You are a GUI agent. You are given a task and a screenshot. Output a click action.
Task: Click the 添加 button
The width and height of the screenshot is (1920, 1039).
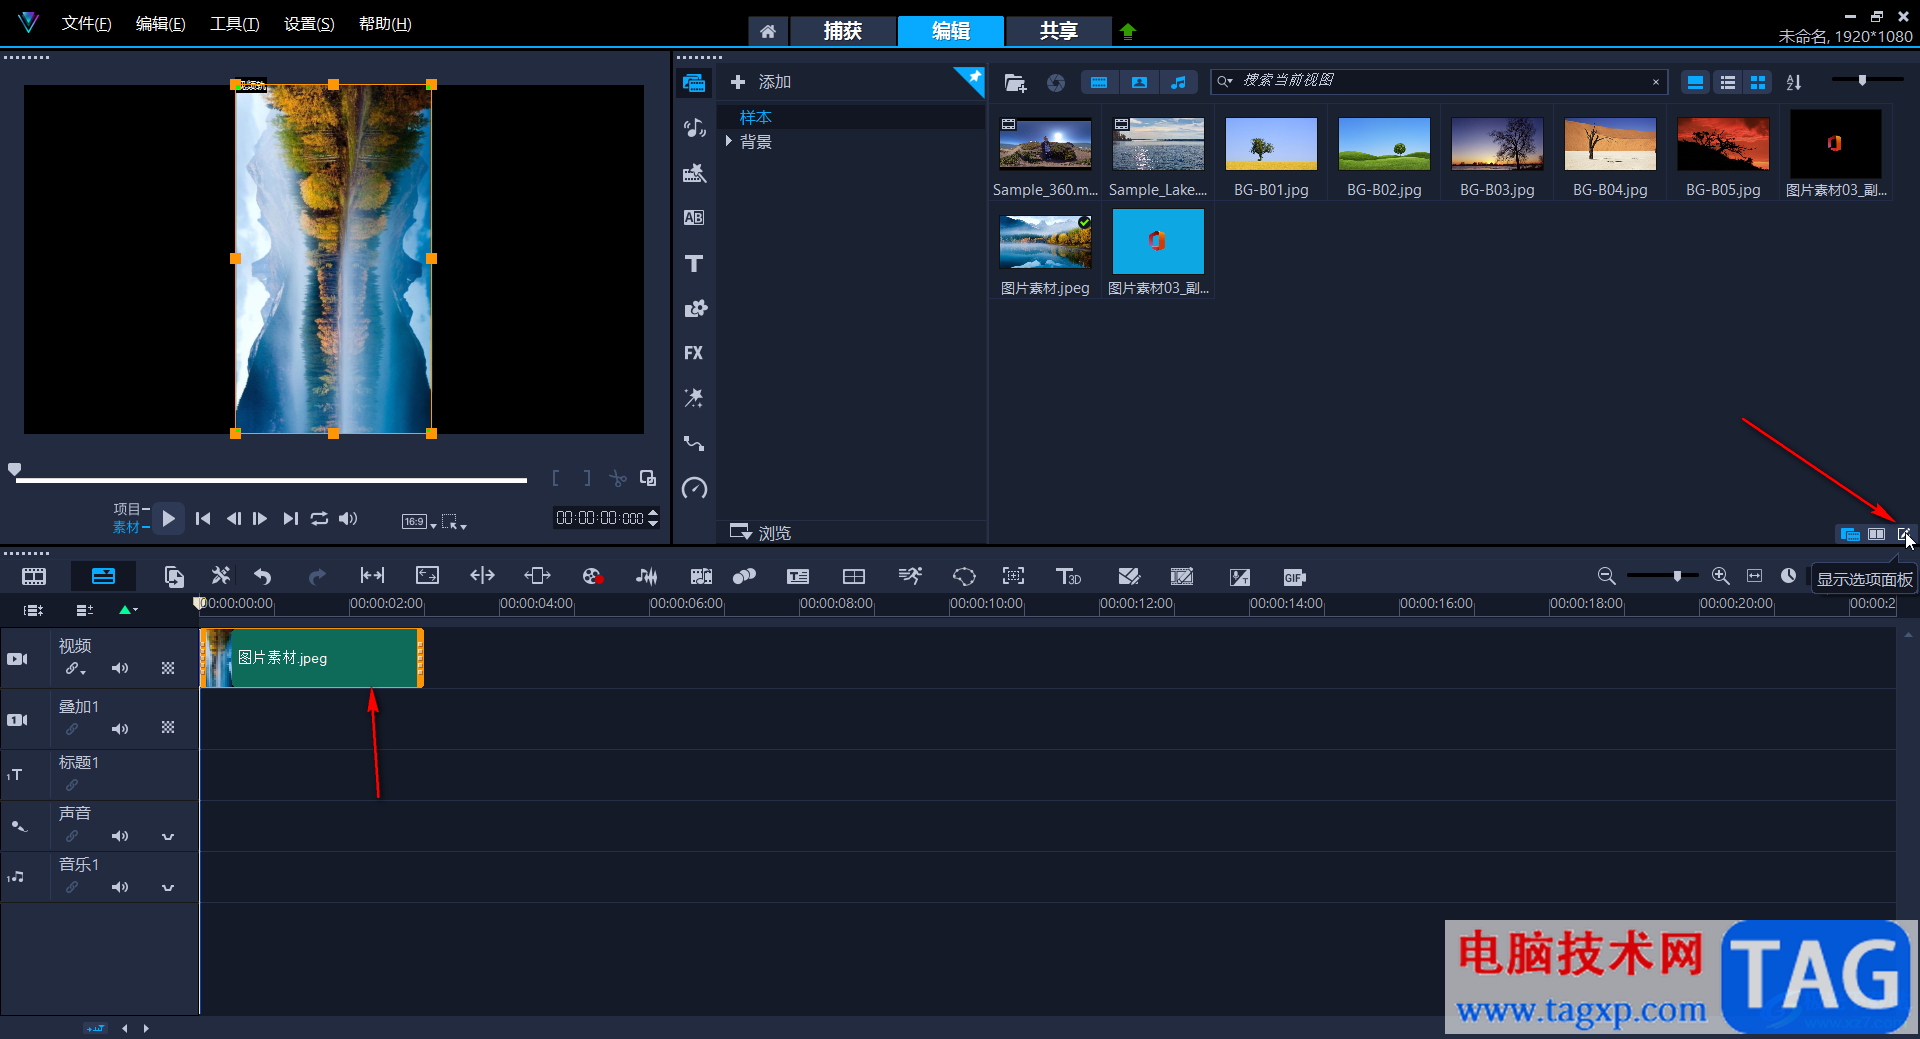[x=762, y=82]
